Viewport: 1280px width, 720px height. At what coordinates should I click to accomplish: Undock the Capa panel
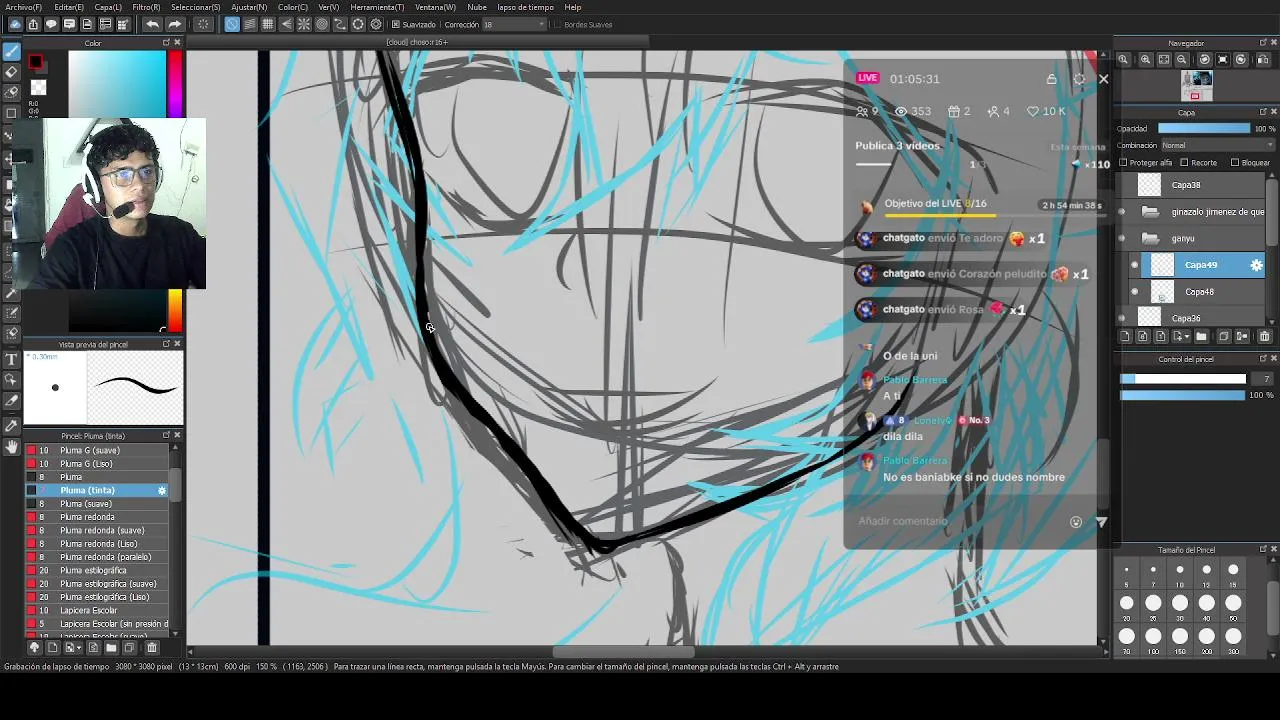point(1262,112)
